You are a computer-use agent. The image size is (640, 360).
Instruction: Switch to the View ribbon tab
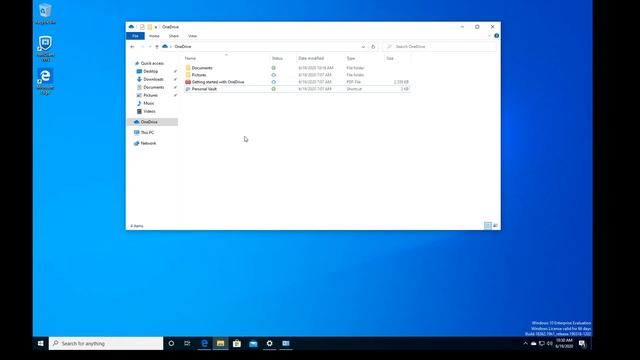[192, 36]
